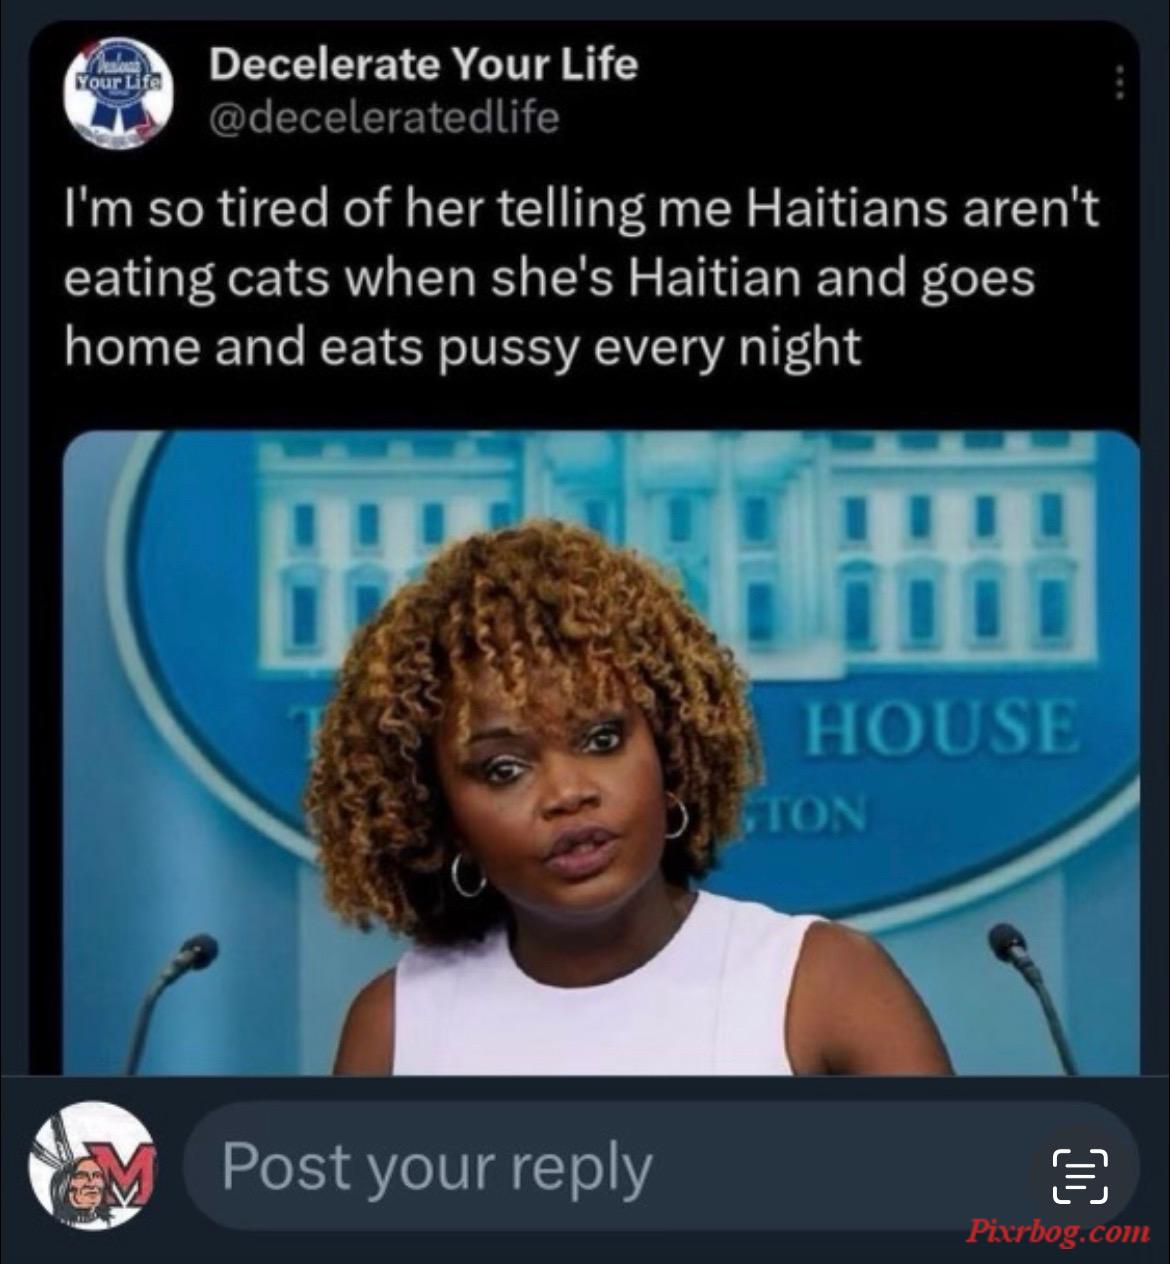Image resolution: width=1170 pixels, height=1264 pixels.
Task: Open the attached press briefing photo
Action: (601, 752)
